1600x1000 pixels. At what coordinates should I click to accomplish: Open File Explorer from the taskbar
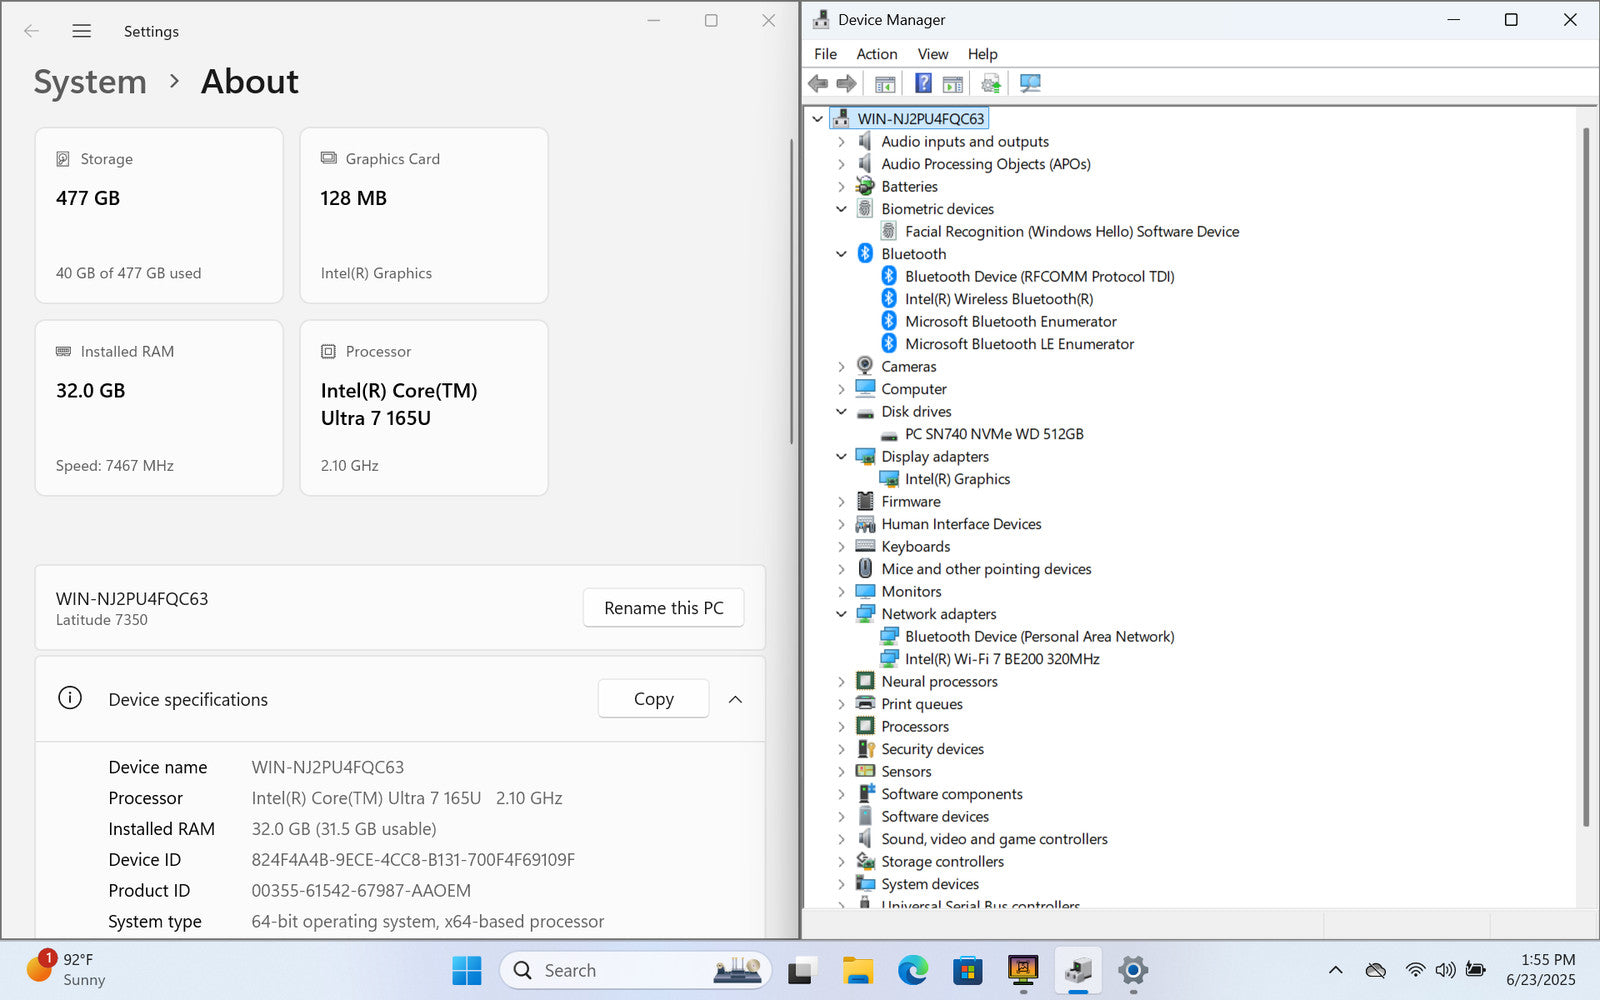(857, 970)
